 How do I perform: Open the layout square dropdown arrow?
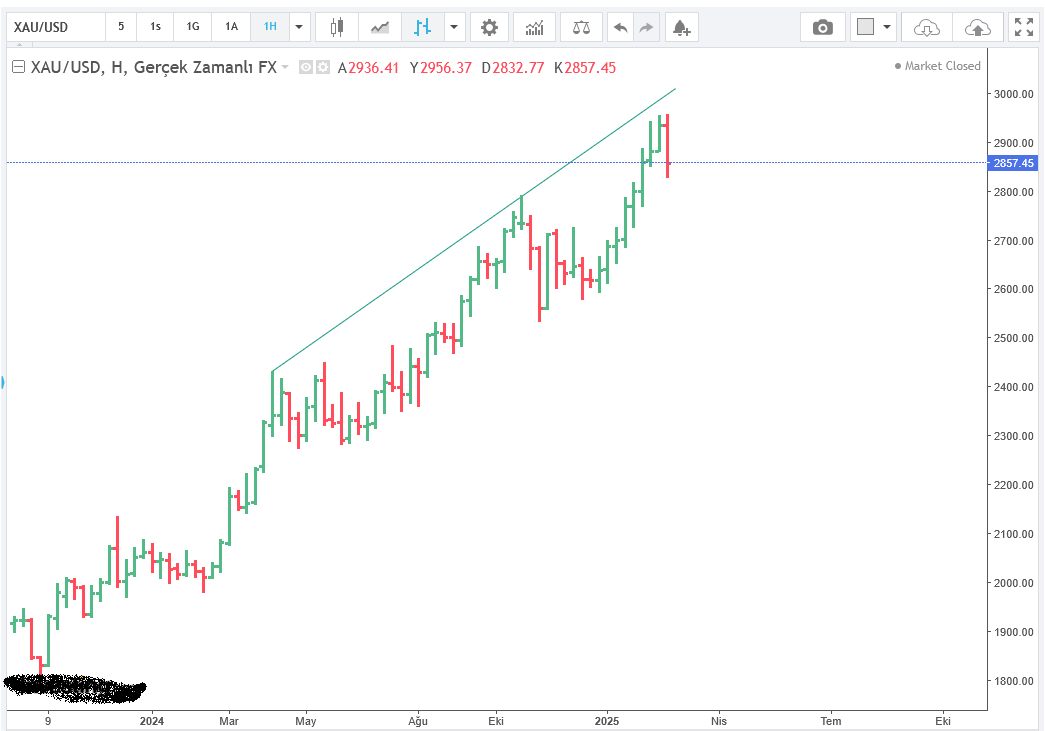885,27
